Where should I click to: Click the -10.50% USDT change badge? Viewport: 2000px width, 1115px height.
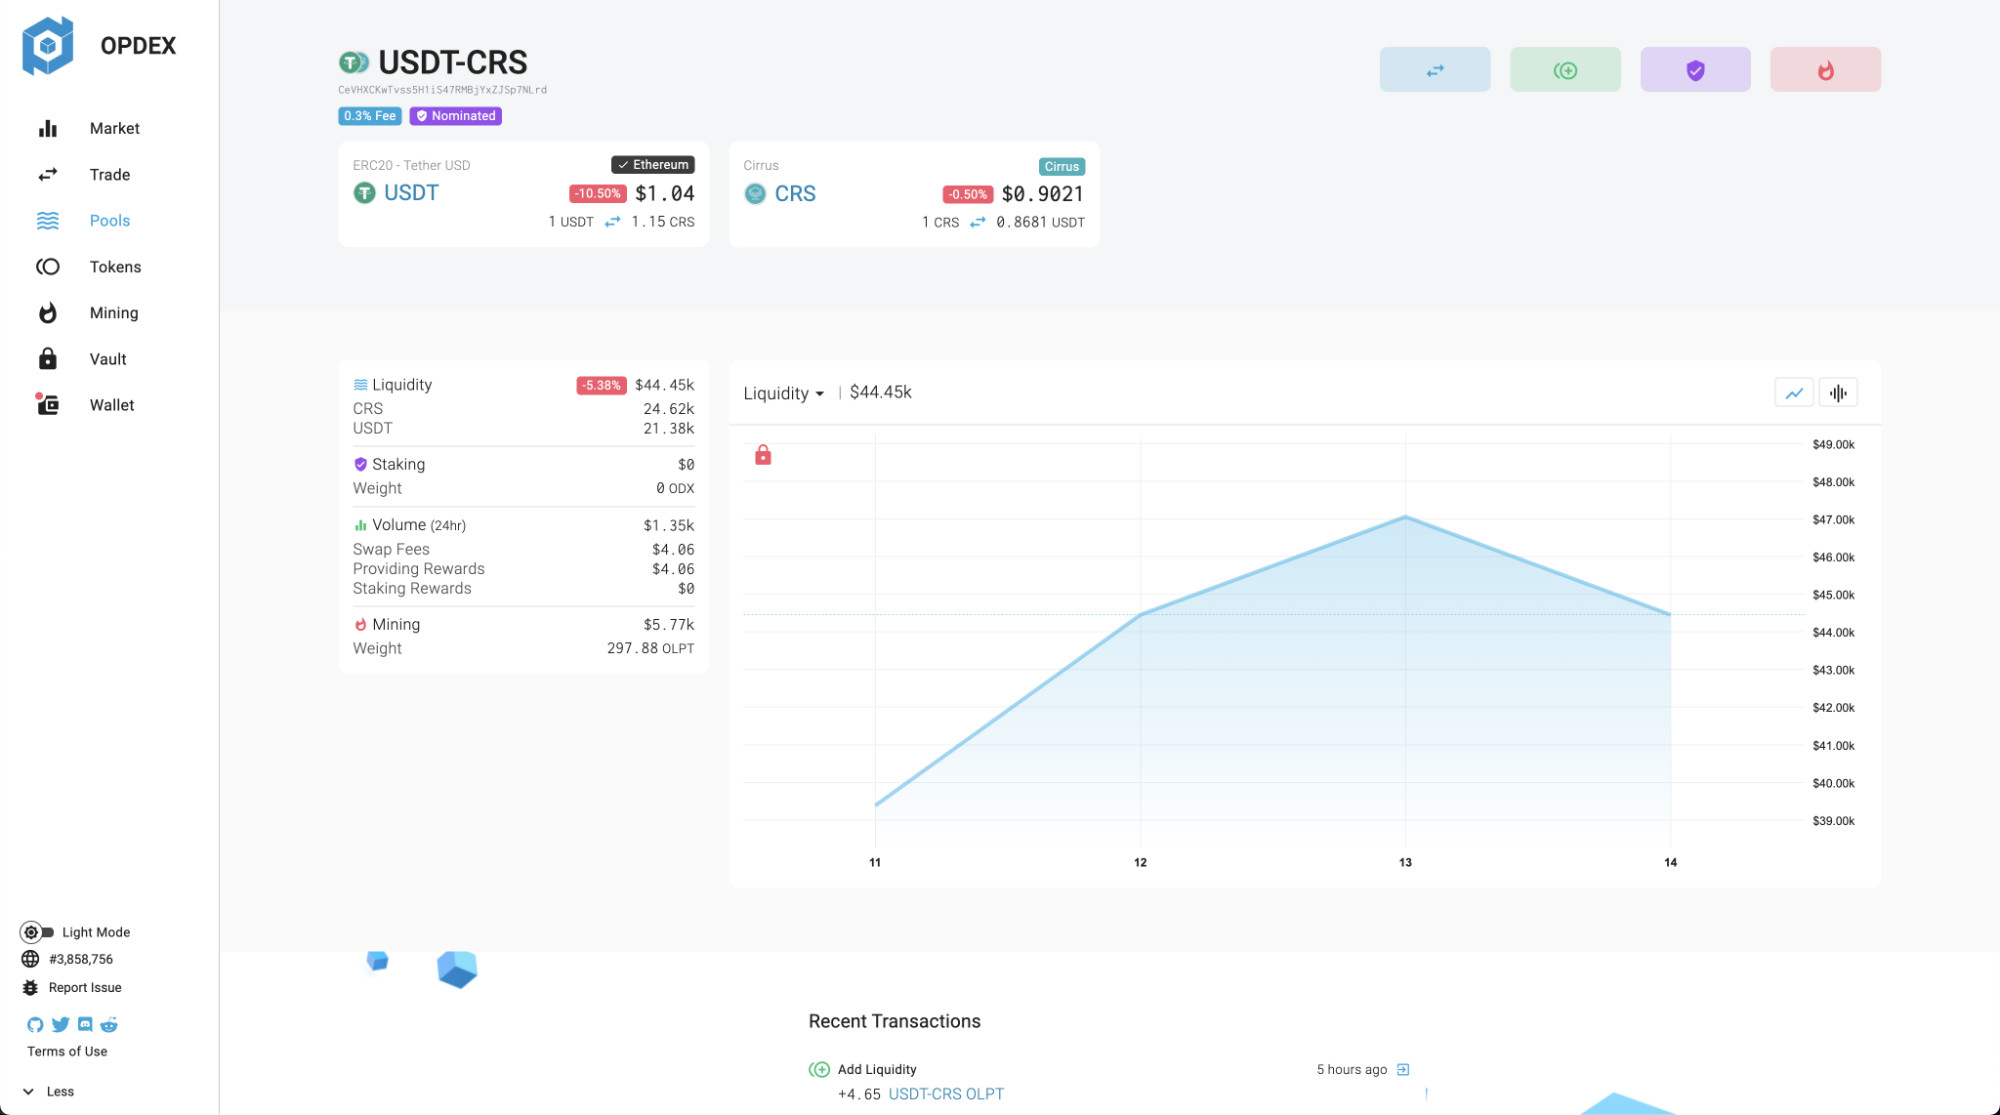pyautogui.click(x=597, y=193)
